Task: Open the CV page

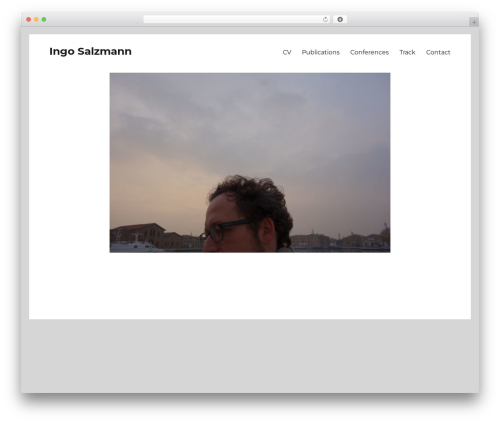Action: 287,52
